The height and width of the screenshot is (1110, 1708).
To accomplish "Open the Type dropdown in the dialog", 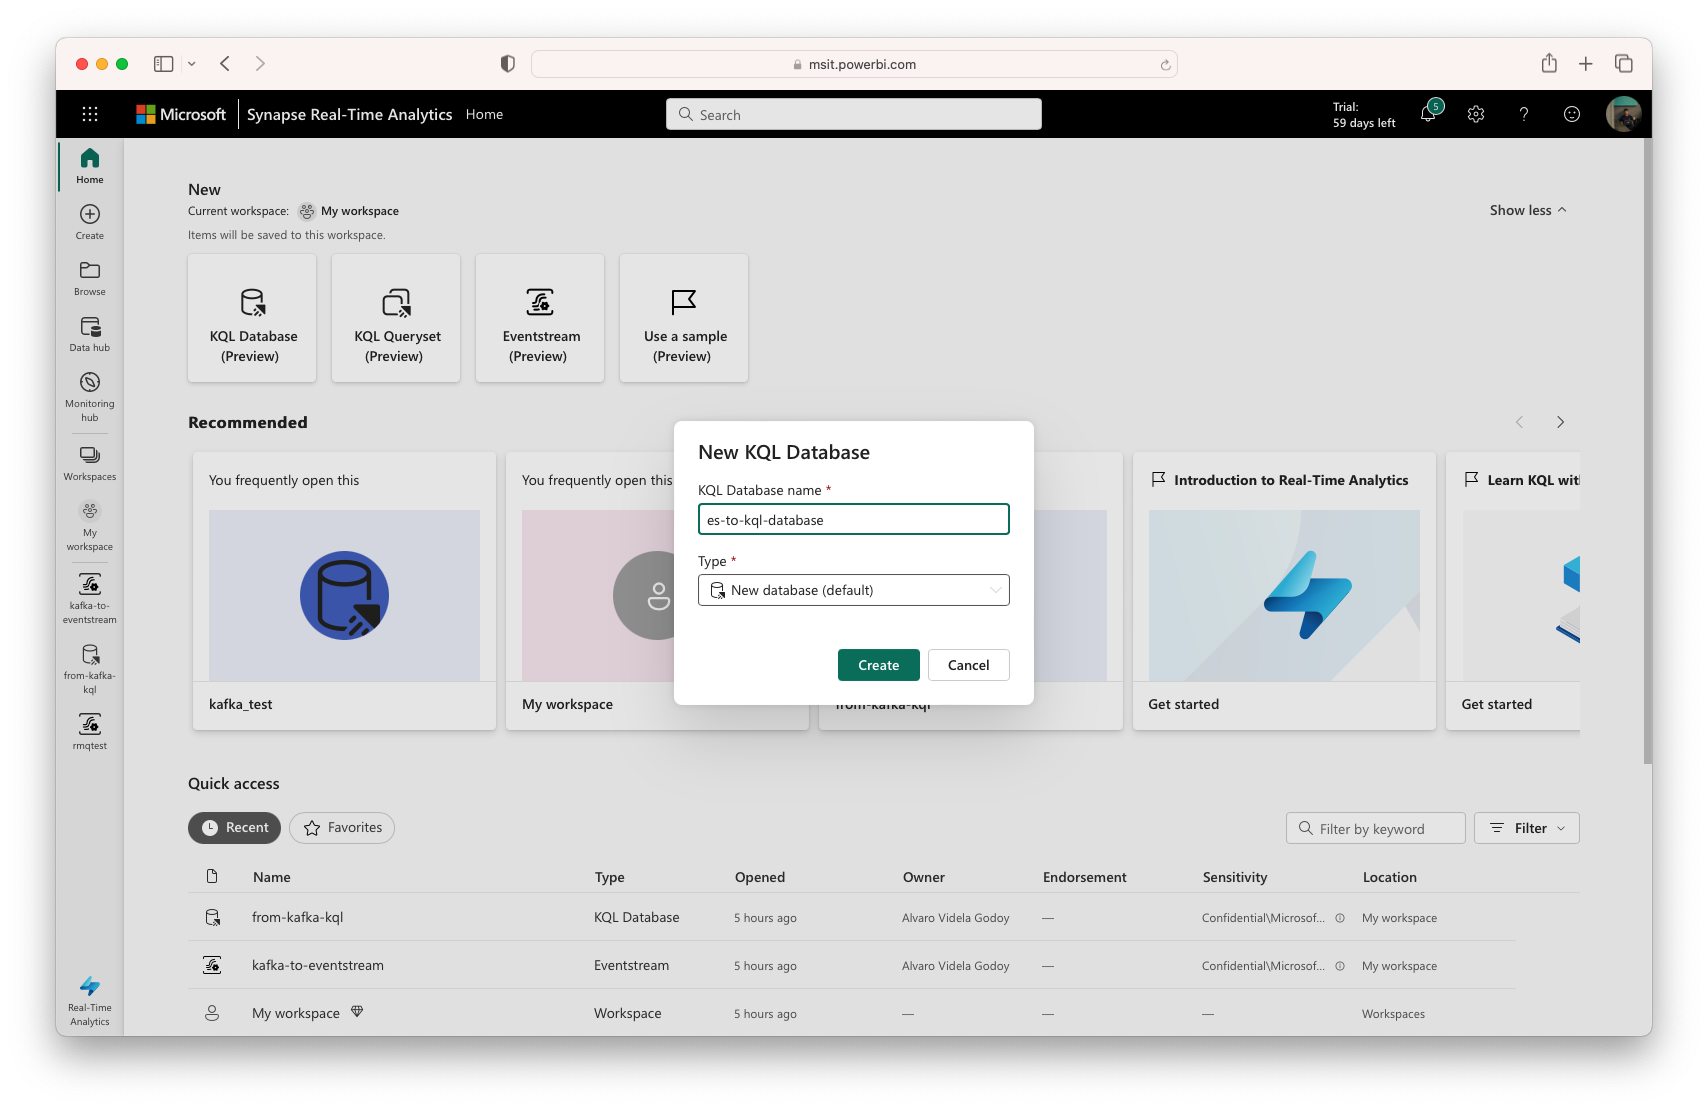I will [853, 590].
